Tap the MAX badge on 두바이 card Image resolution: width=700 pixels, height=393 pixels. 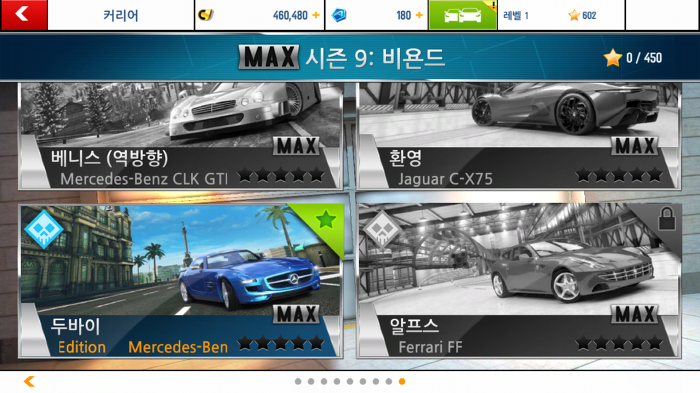click(x=296, y=314)
